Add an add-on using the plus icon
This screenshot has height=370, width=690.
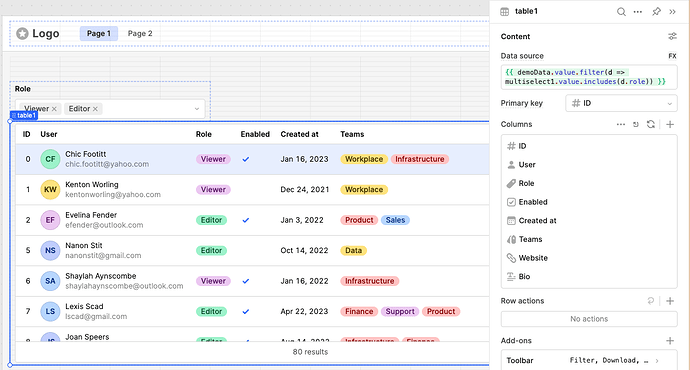tap(670, 341)
